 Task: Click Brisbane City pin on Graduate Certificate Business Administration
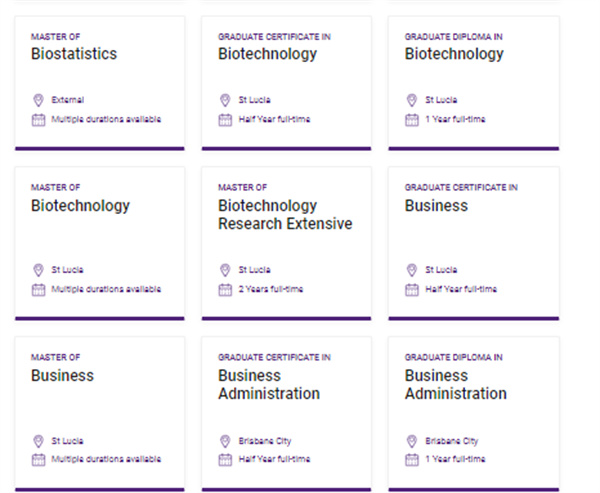(x=225, y=440)
